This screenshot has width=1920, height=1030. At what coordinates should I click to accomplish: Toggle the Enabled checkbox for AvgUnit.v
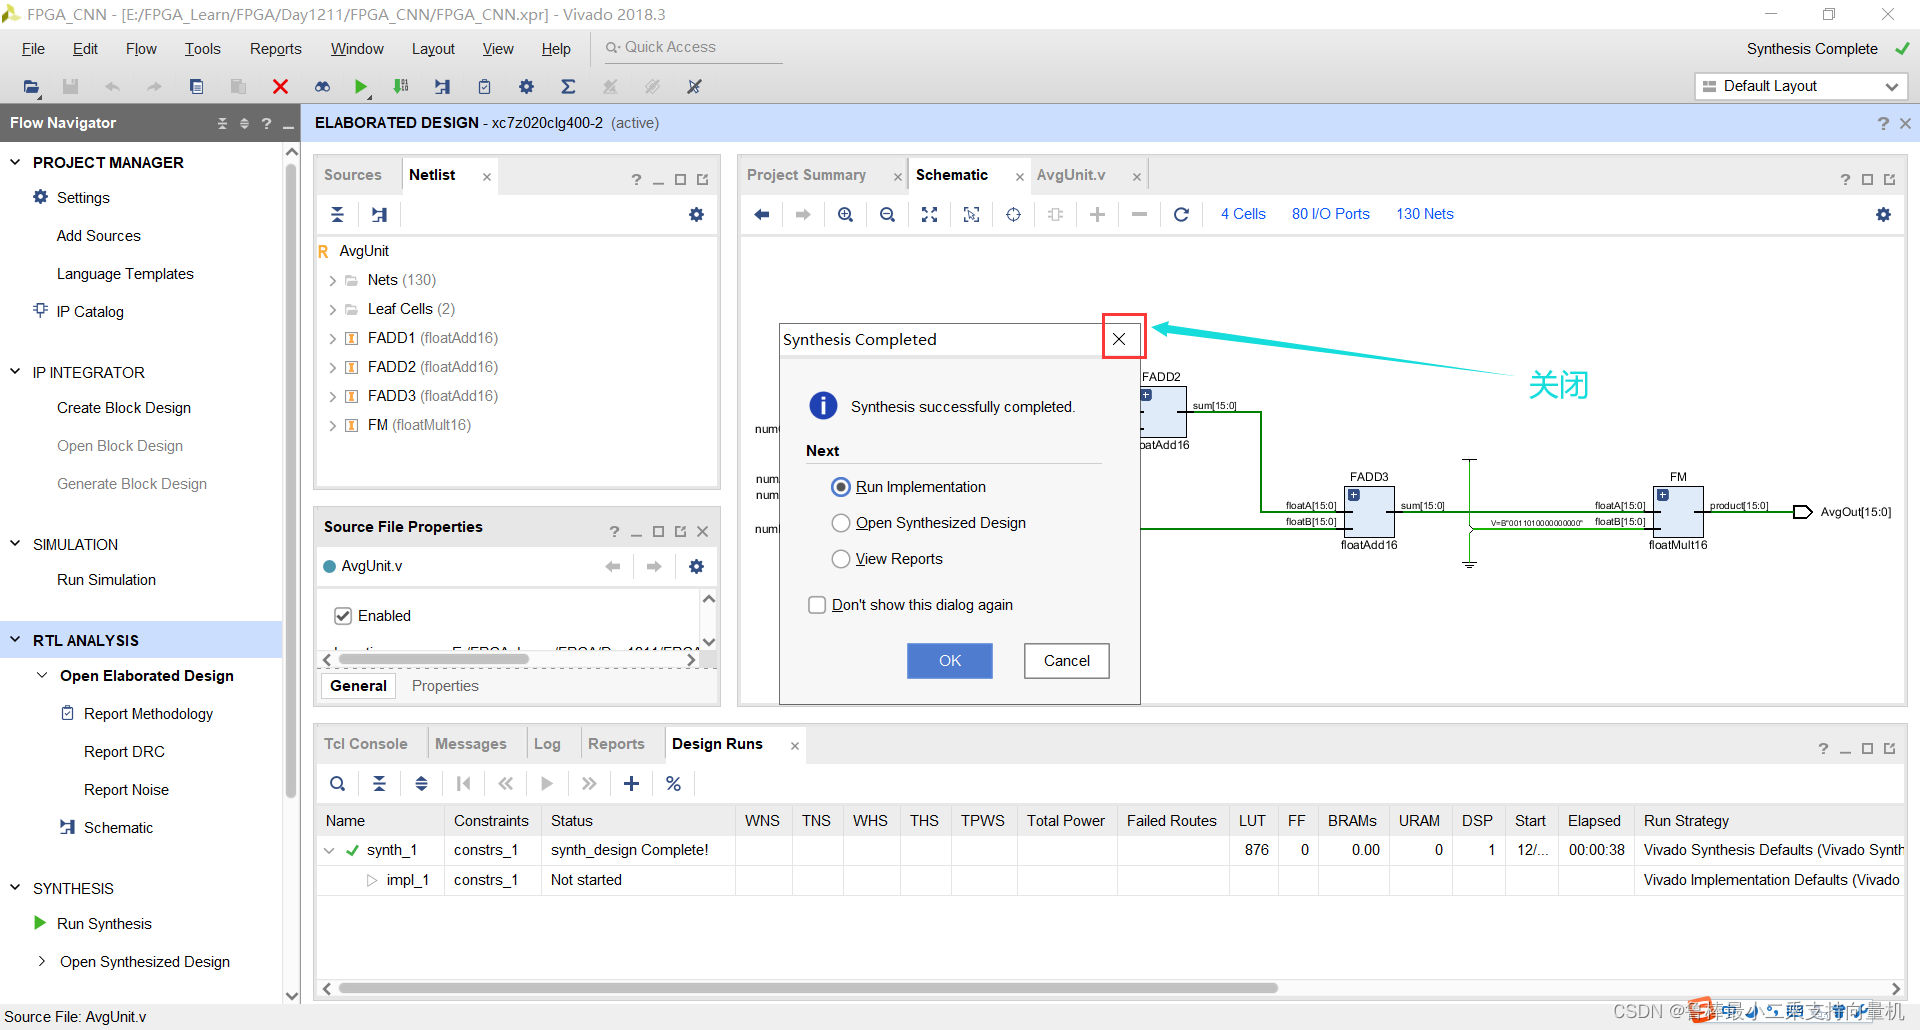click(x=343, y=616)
